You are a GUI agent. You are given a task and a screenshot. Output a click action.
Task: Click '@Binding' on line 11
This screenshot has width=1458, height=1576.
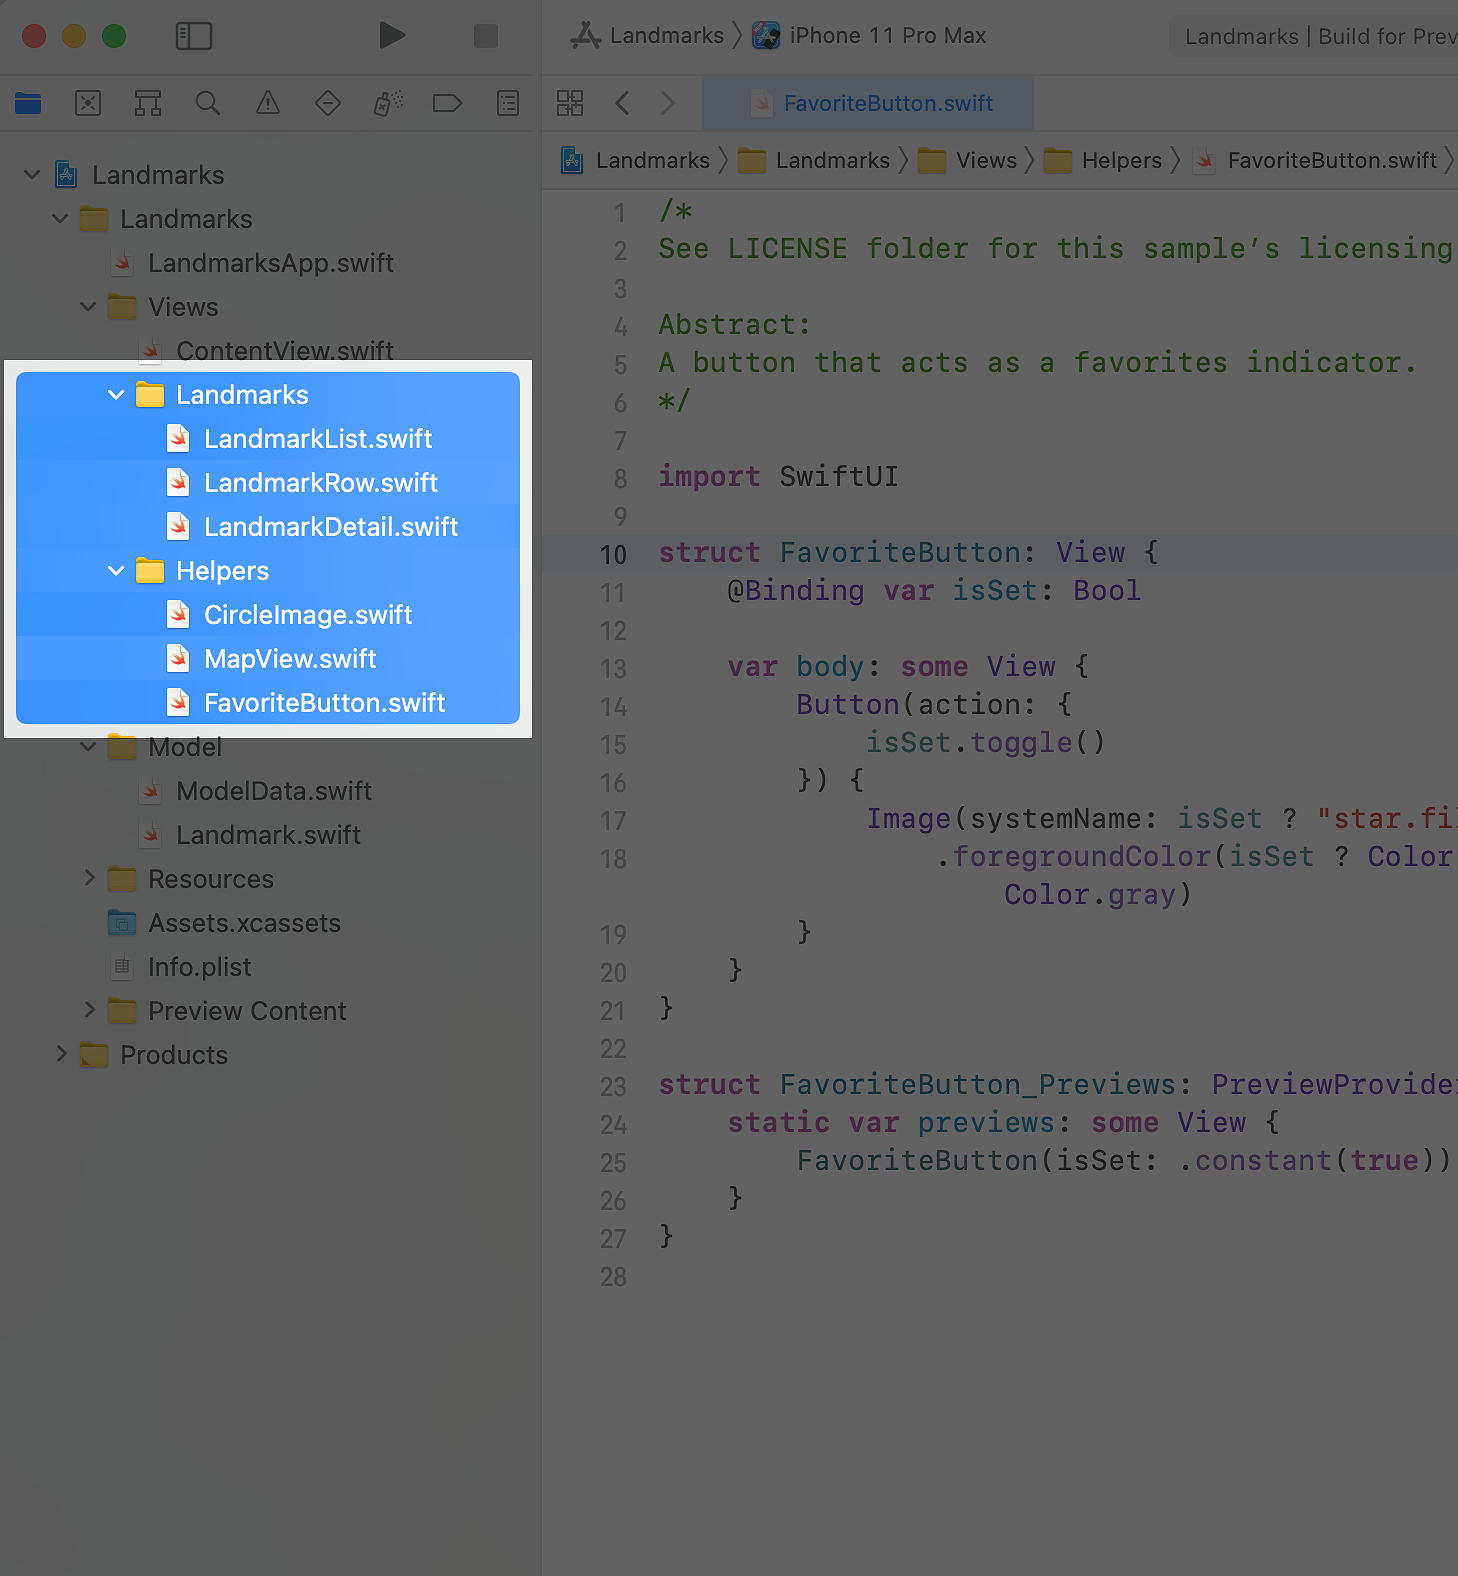tap(795, 590)
